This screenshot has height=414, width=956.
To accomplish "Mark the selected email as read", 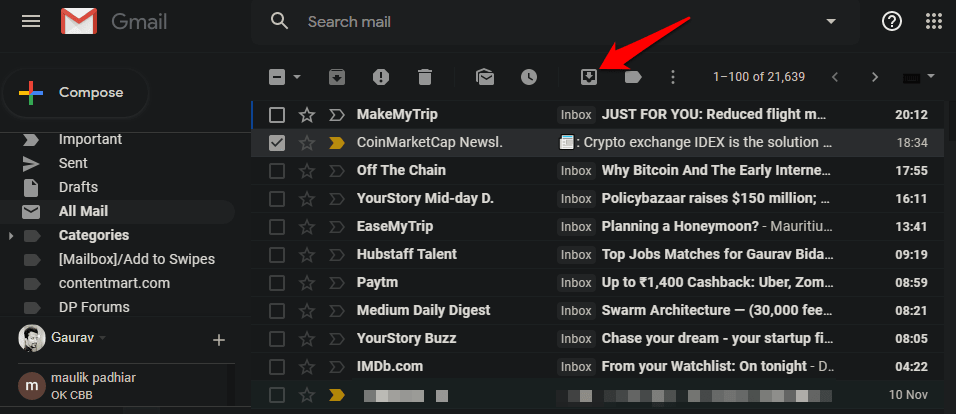I will 485,77.
